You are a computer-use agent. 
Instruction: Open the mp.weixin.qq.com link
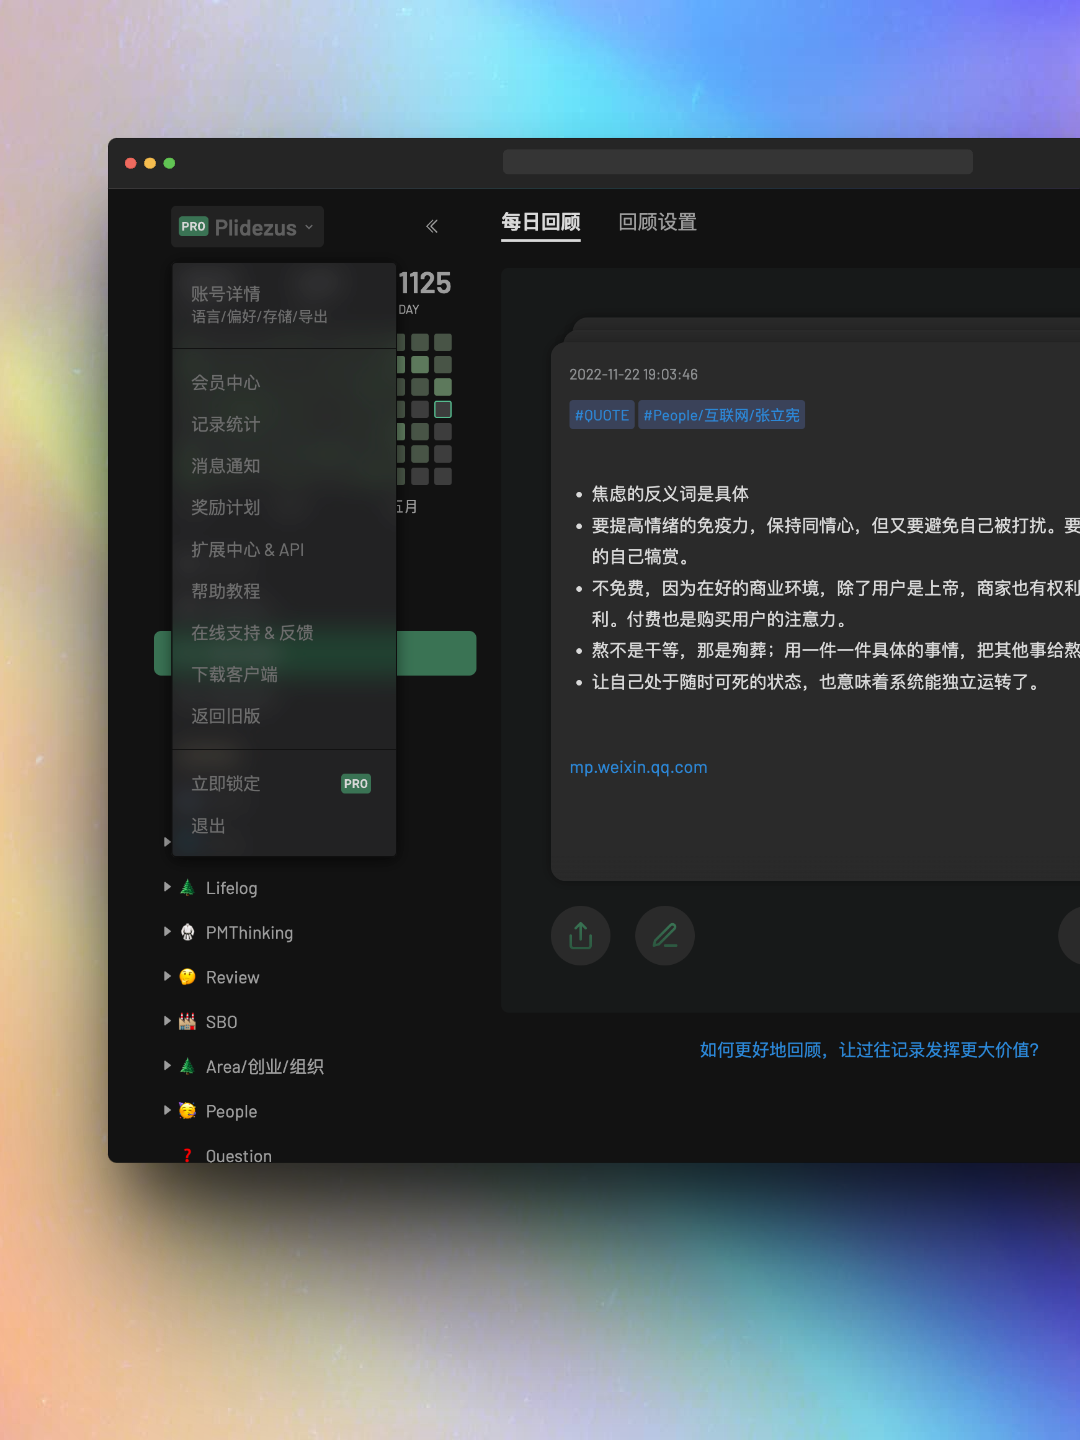pos(638,768)
